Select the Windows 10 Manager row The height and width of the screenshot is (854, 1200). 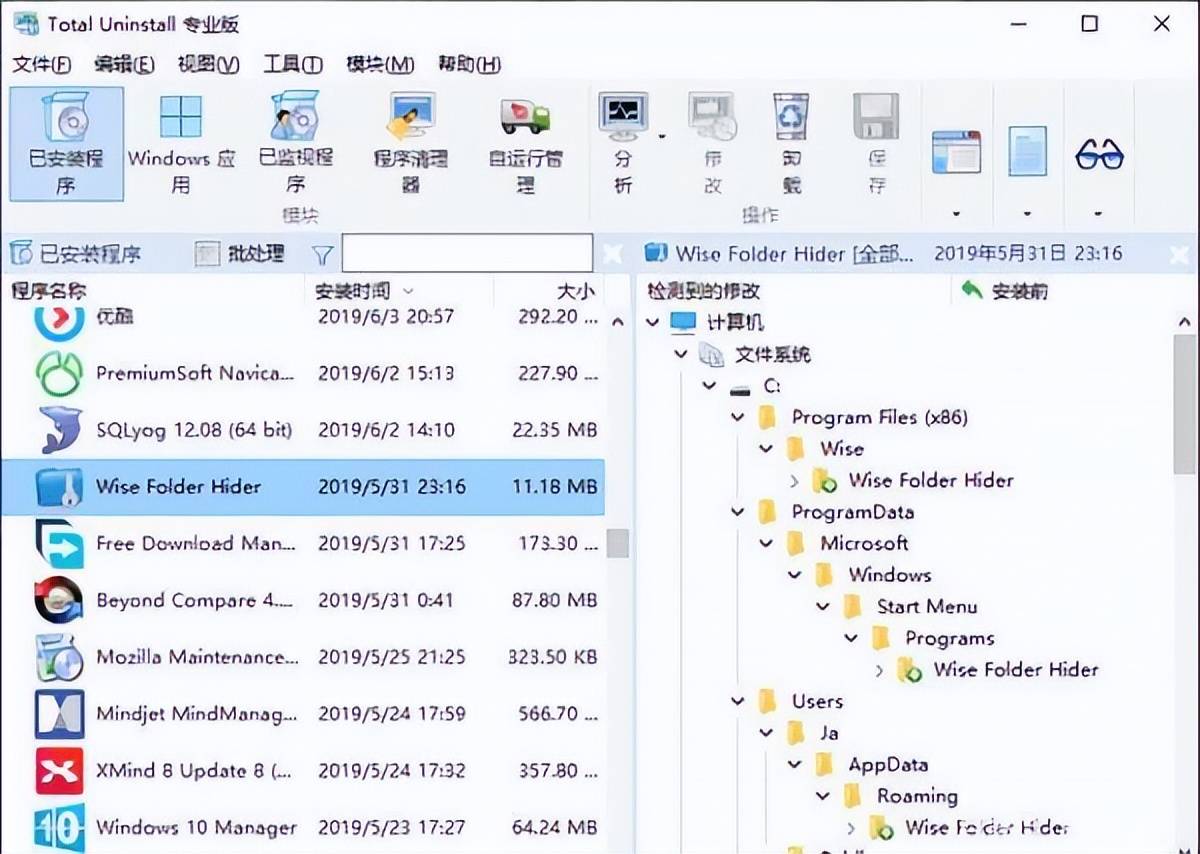pyautogui.click(x=303, y=827)
